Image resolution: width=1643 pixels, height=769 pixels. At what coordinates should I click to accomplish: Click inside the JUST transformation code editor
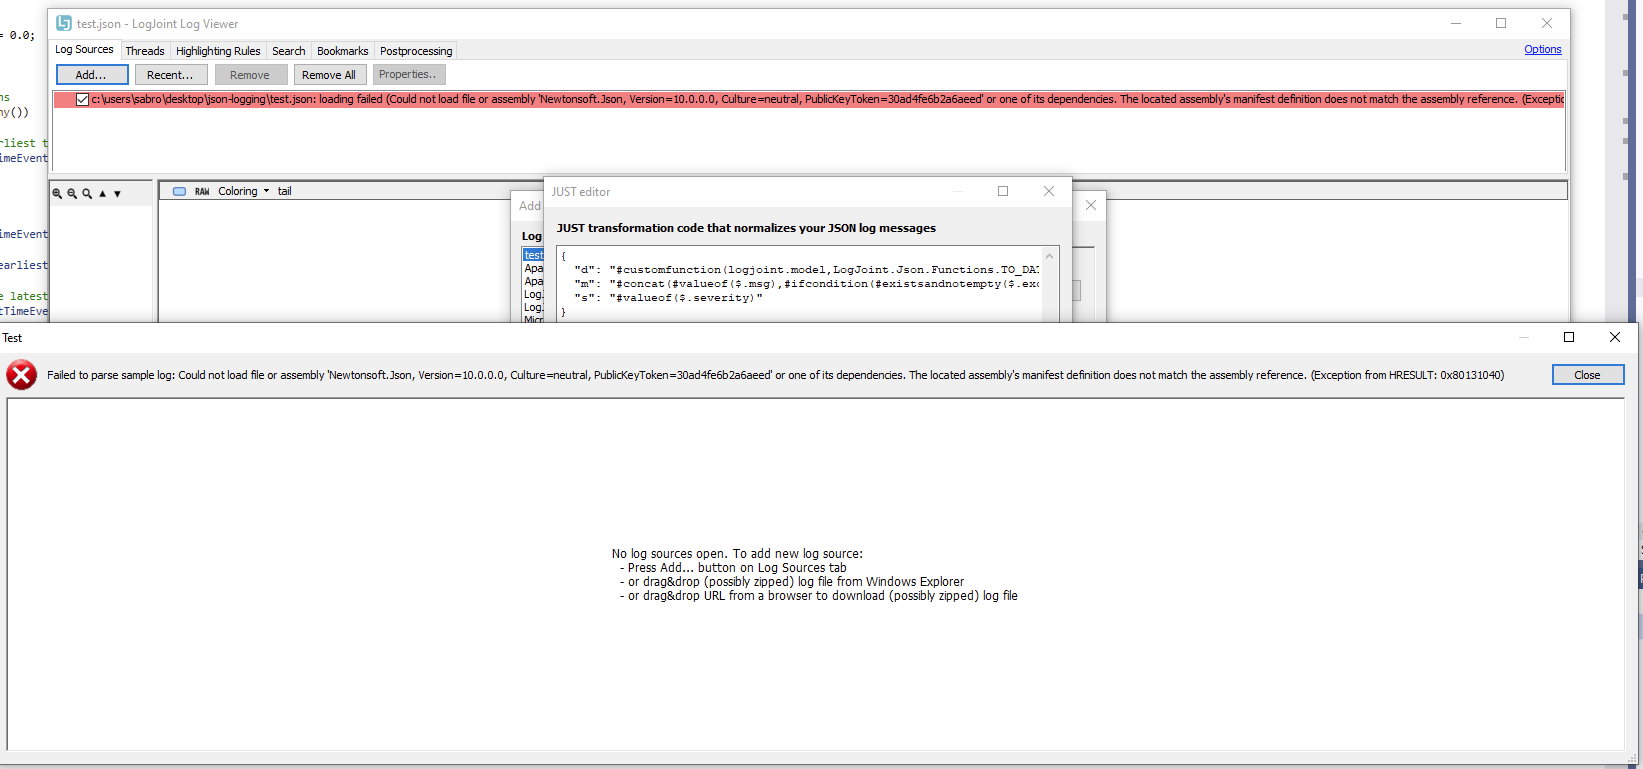800,284
